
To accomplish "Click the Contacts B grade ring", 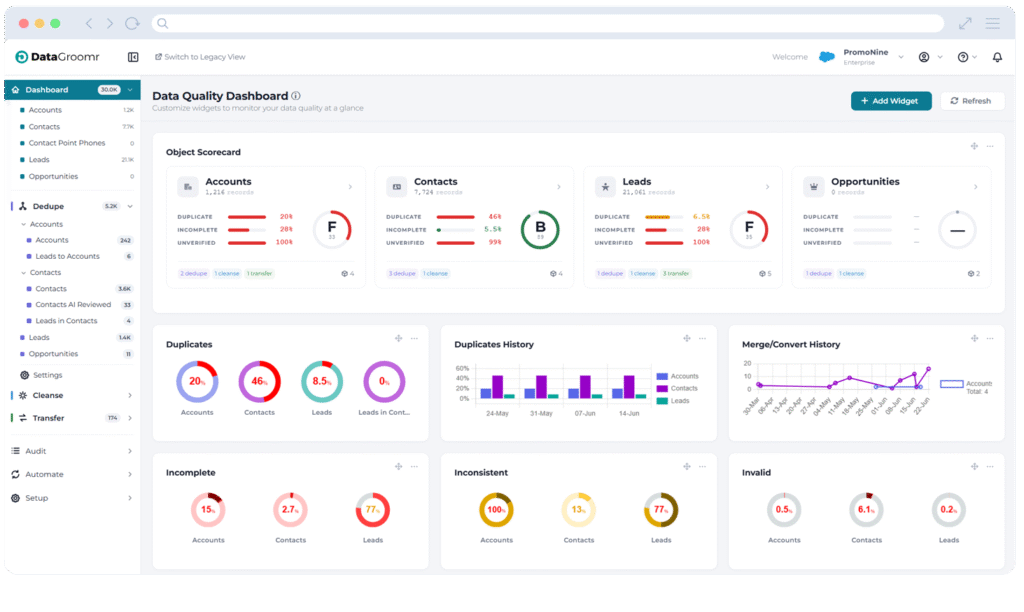I will [x=540, y=229].
